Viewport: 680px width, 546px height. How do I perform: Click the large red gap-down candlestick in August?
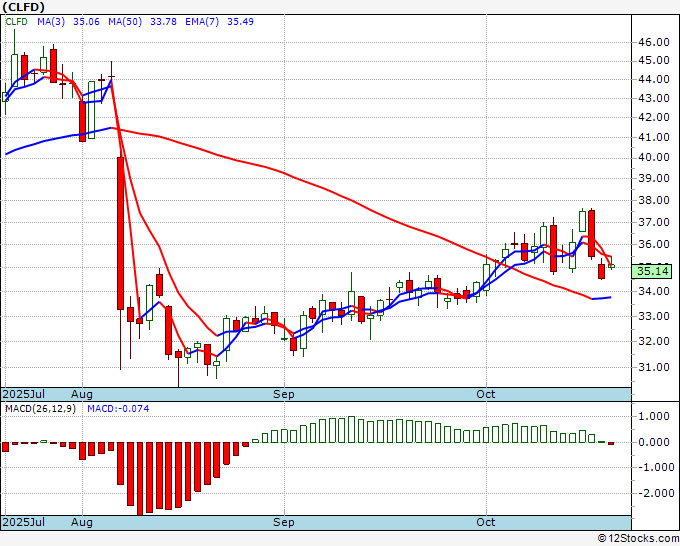[121, 233]
